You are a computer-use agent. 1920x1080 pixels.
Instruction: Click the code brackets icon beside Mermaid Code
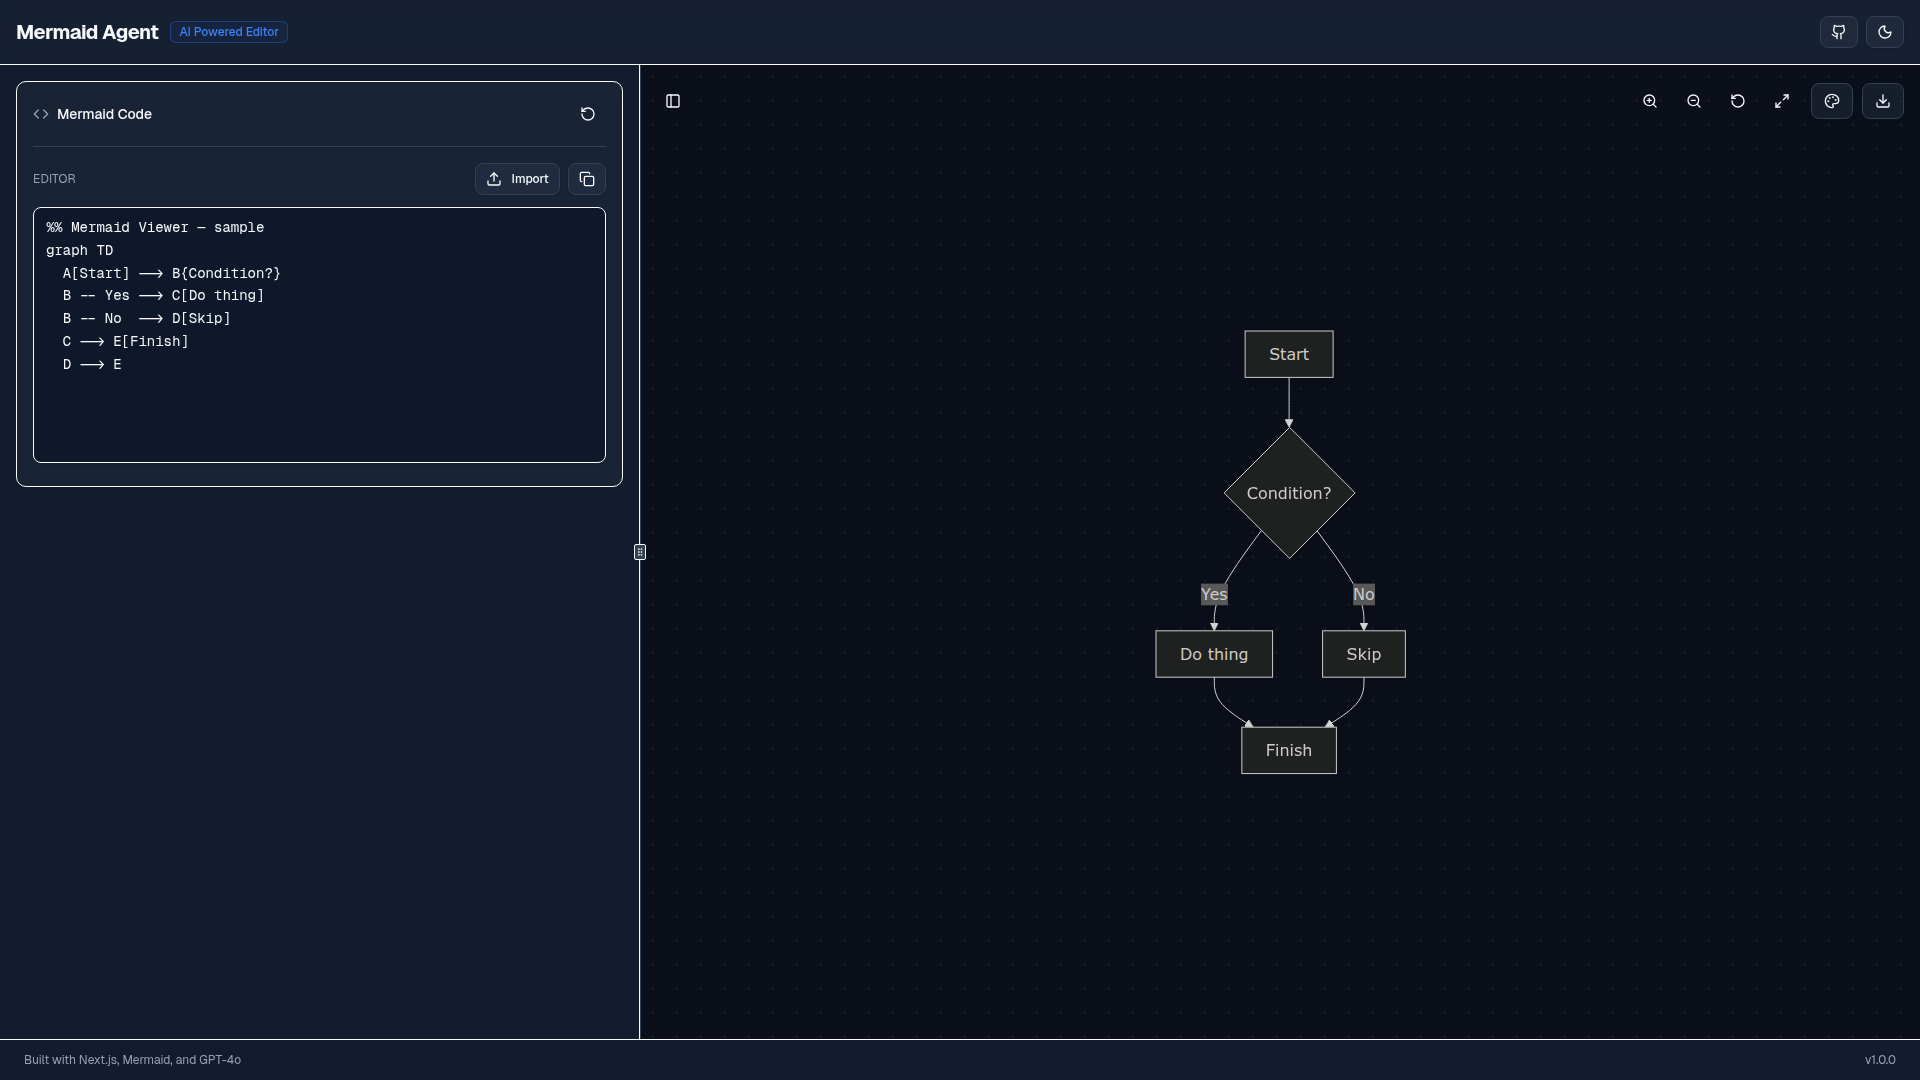click(x=41, y=114)
